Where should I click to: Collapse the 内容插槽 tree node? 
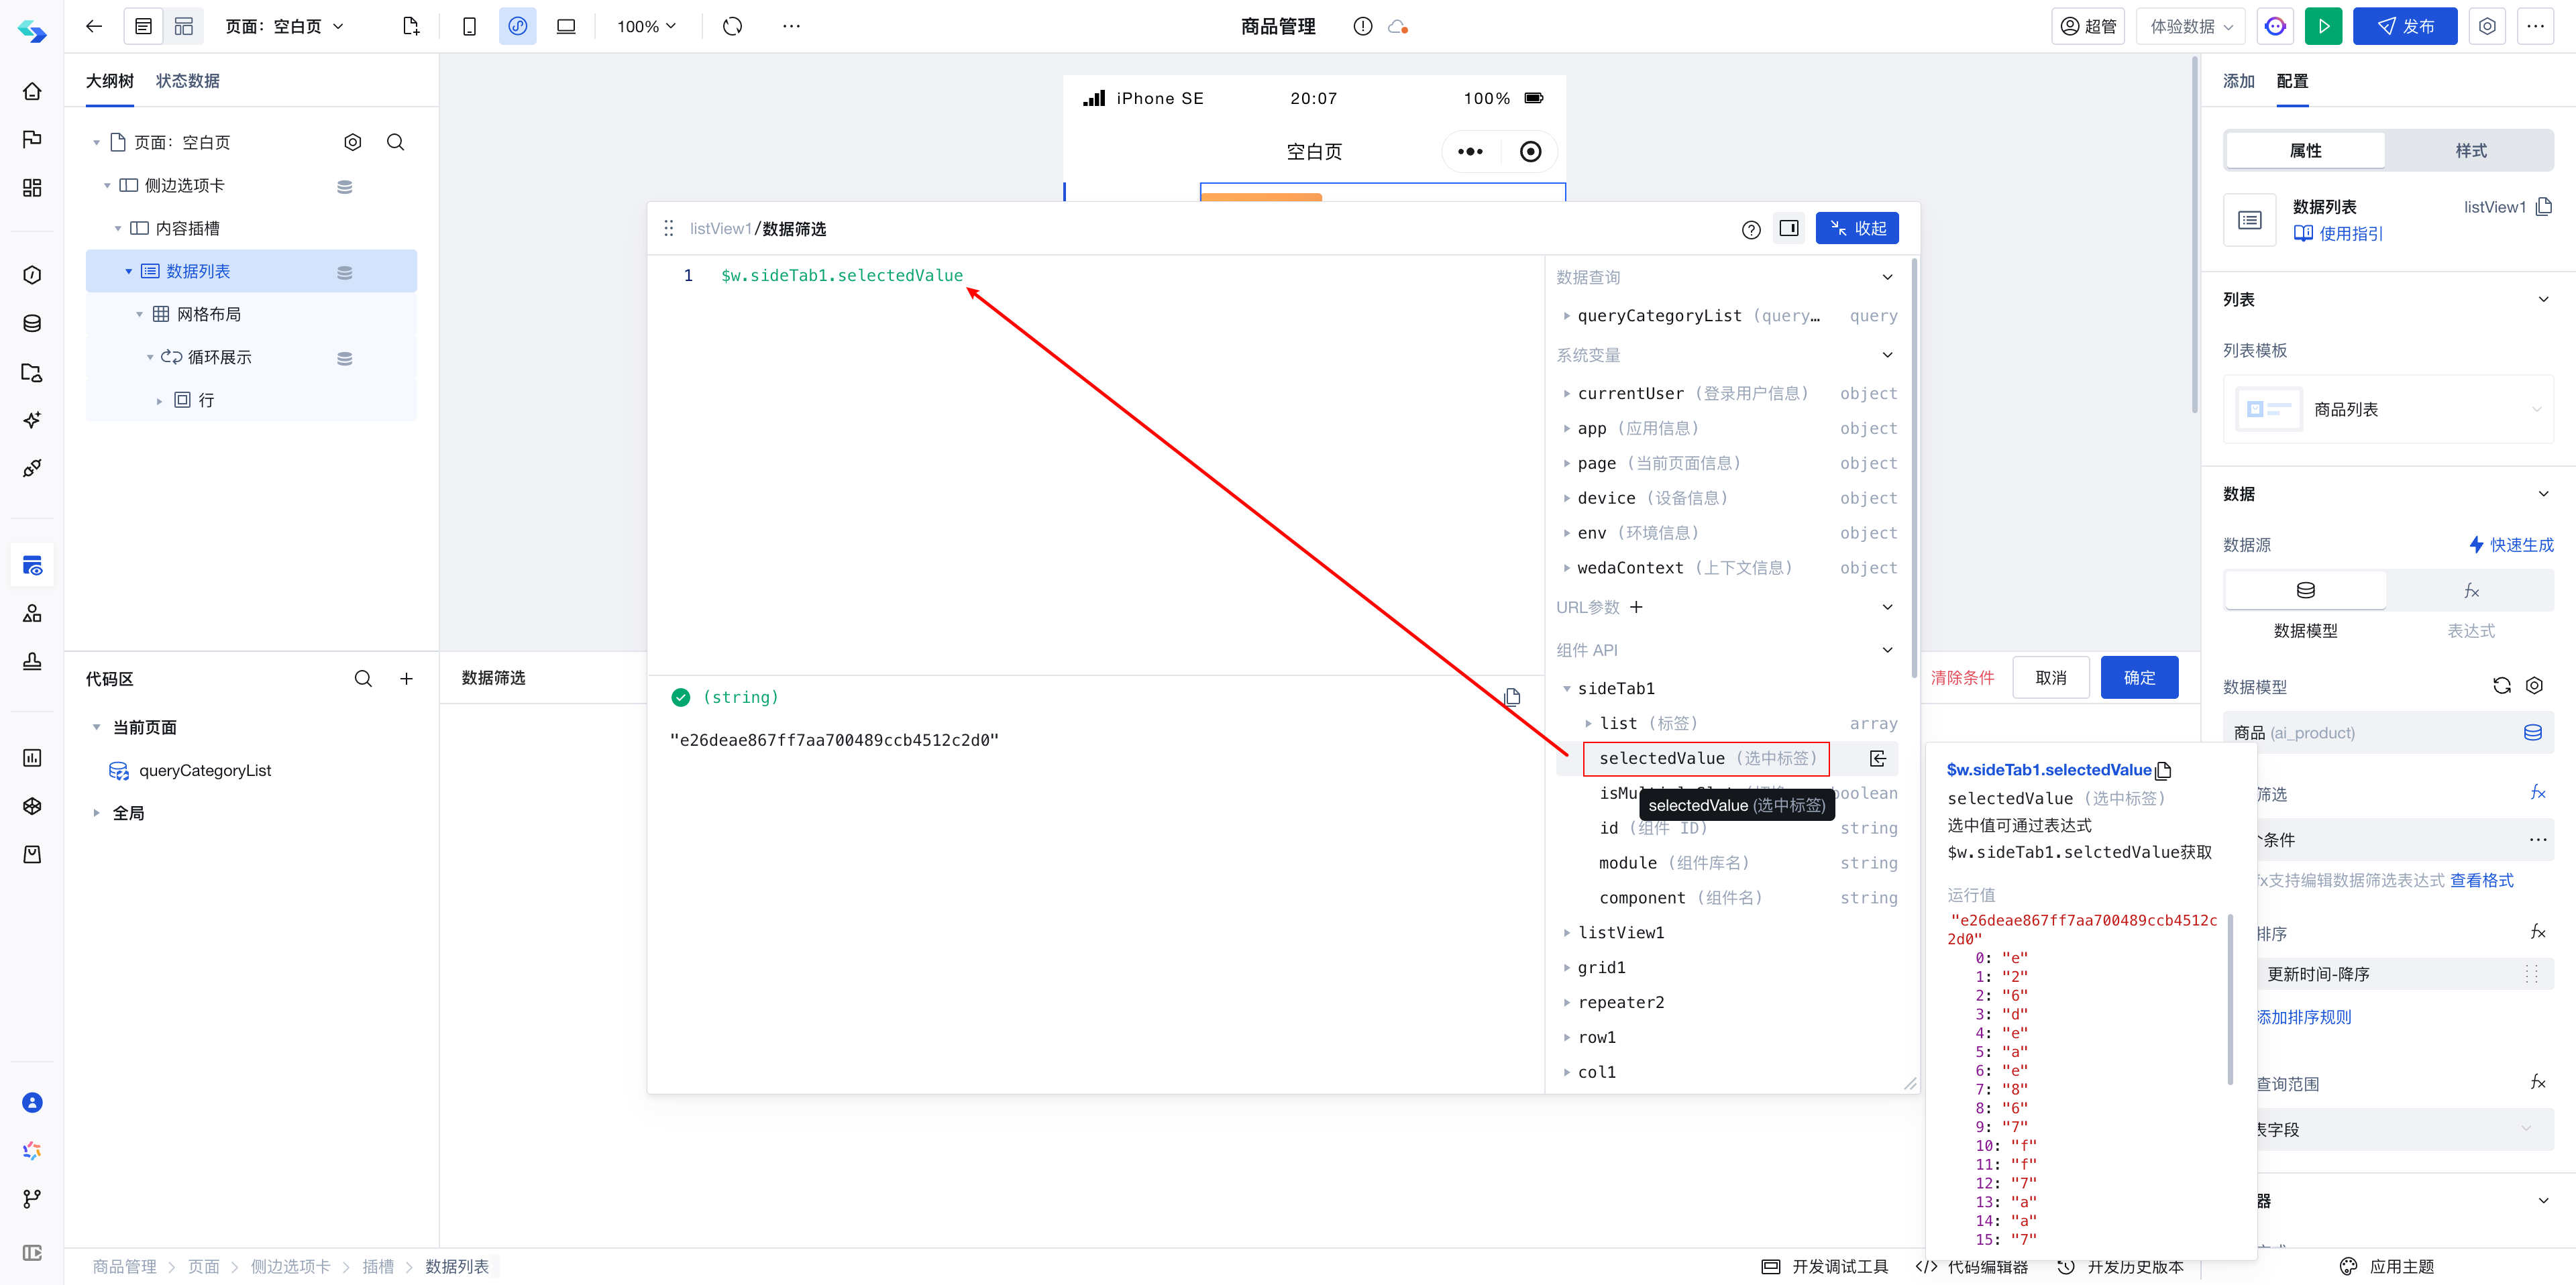tap(117, 229)
